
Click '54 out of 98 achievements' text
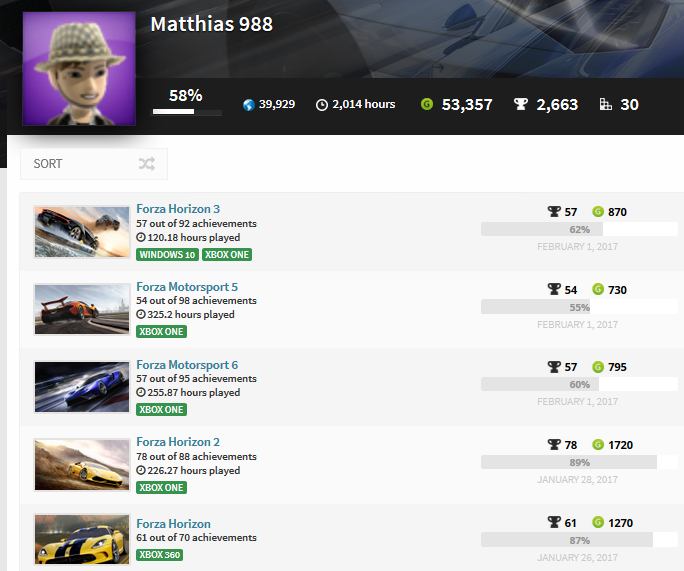pyautogui.click(x=196, y=301)
